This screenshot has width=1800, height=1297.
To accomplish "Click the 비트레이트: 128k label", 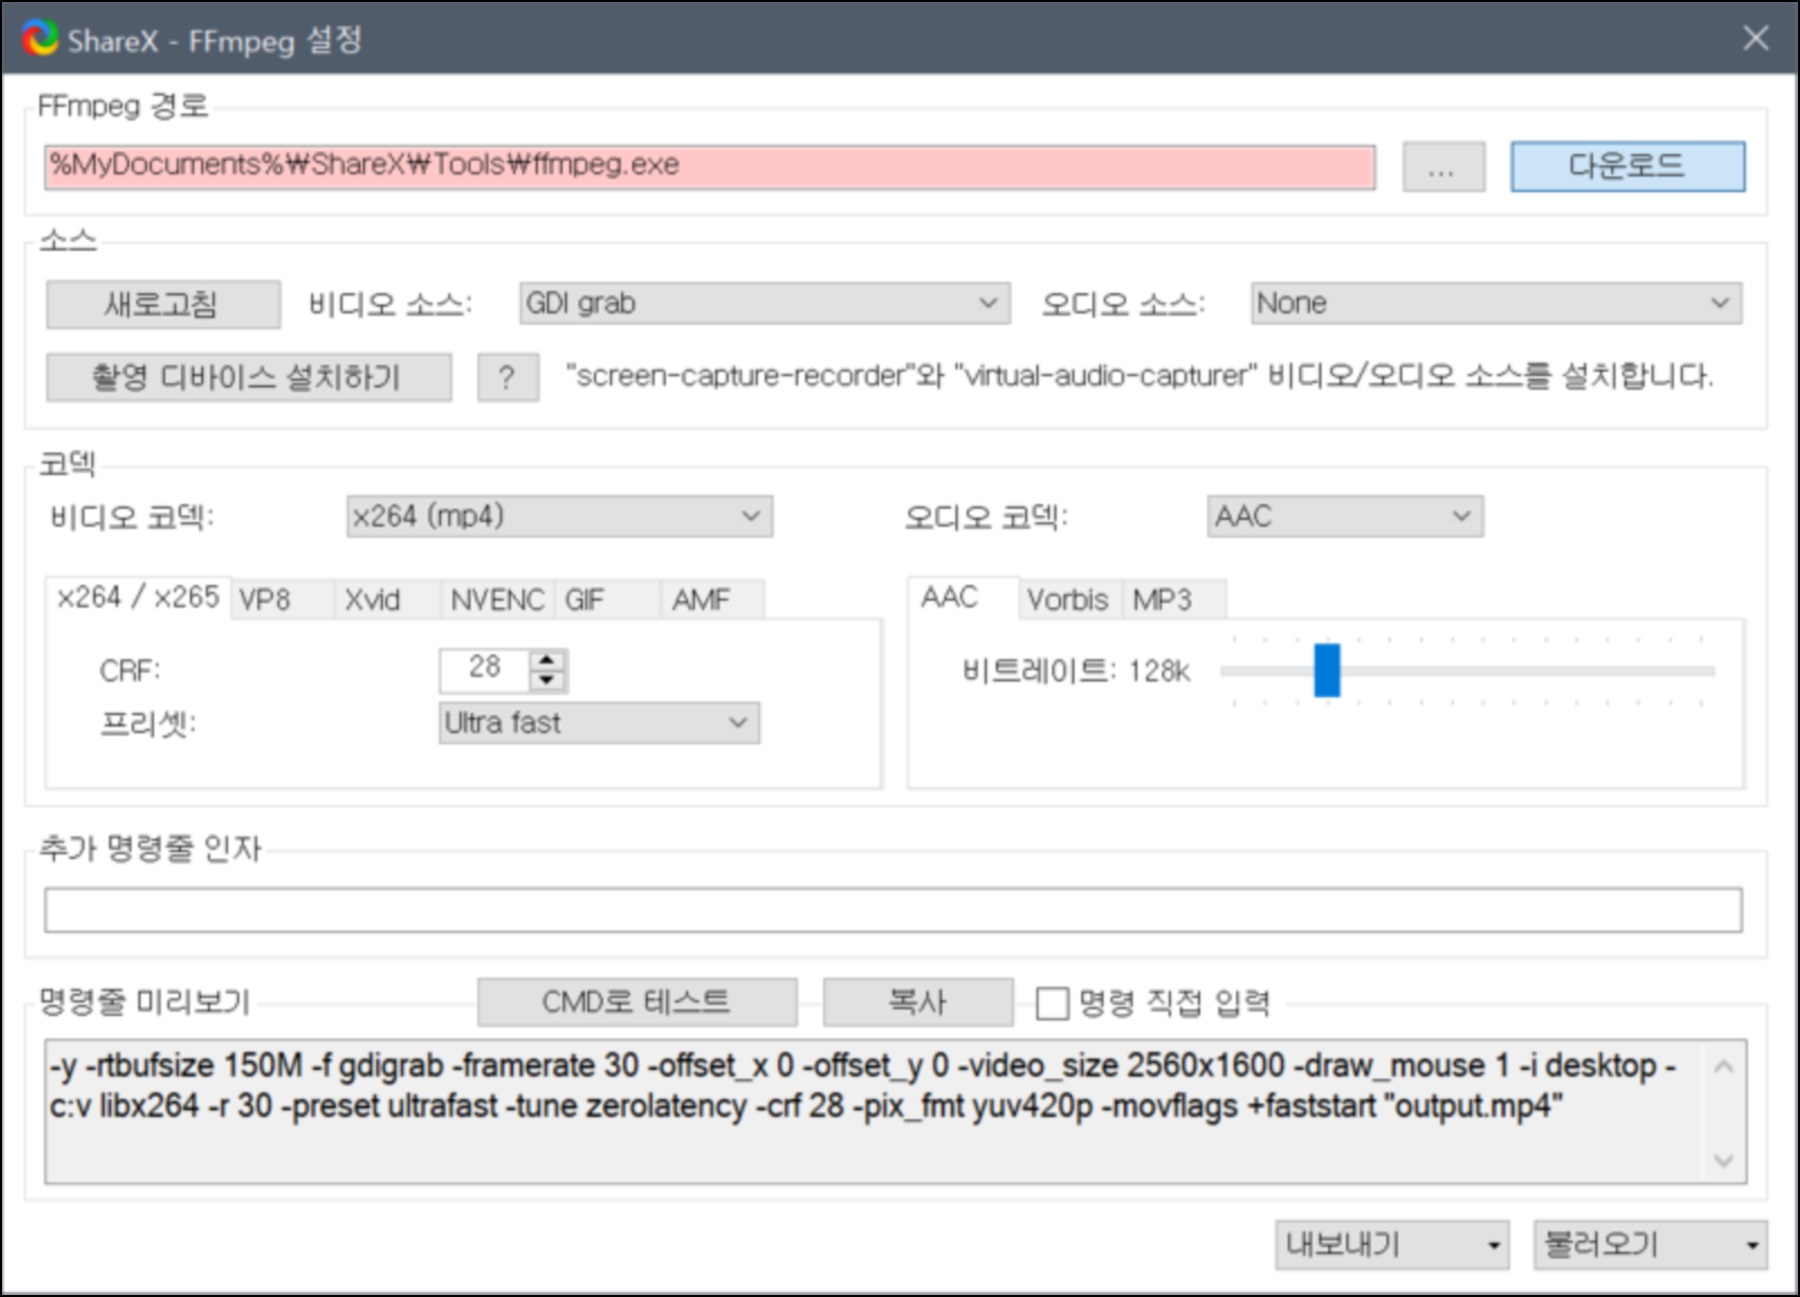I will (x=1076, y=671).
